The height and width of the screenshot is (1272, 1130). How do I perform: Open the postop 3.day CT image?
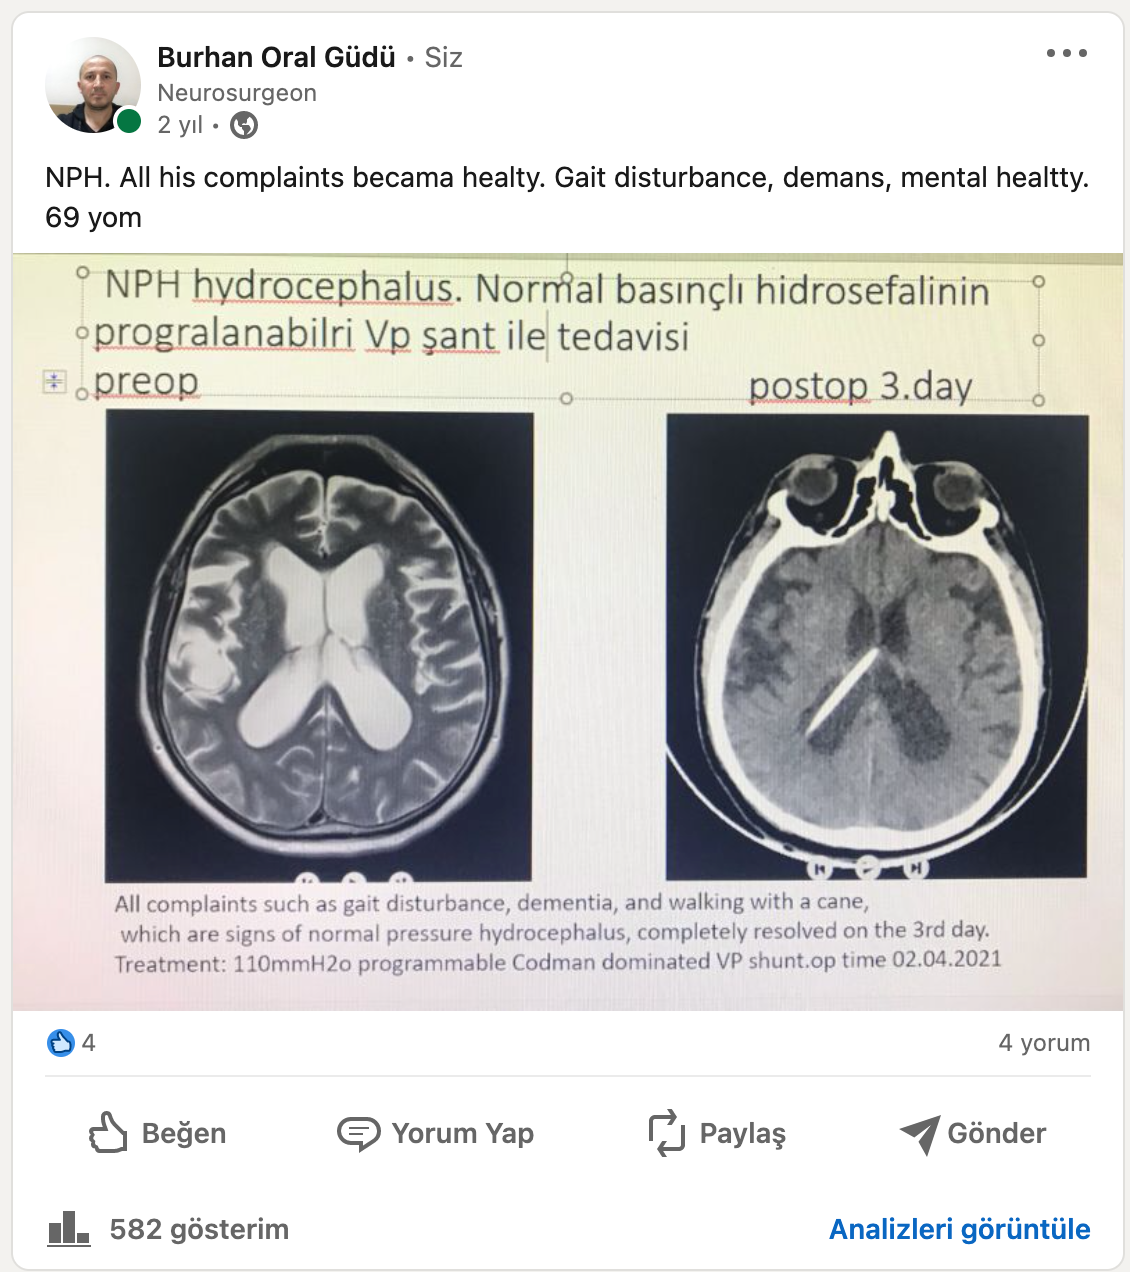(877, 647)
